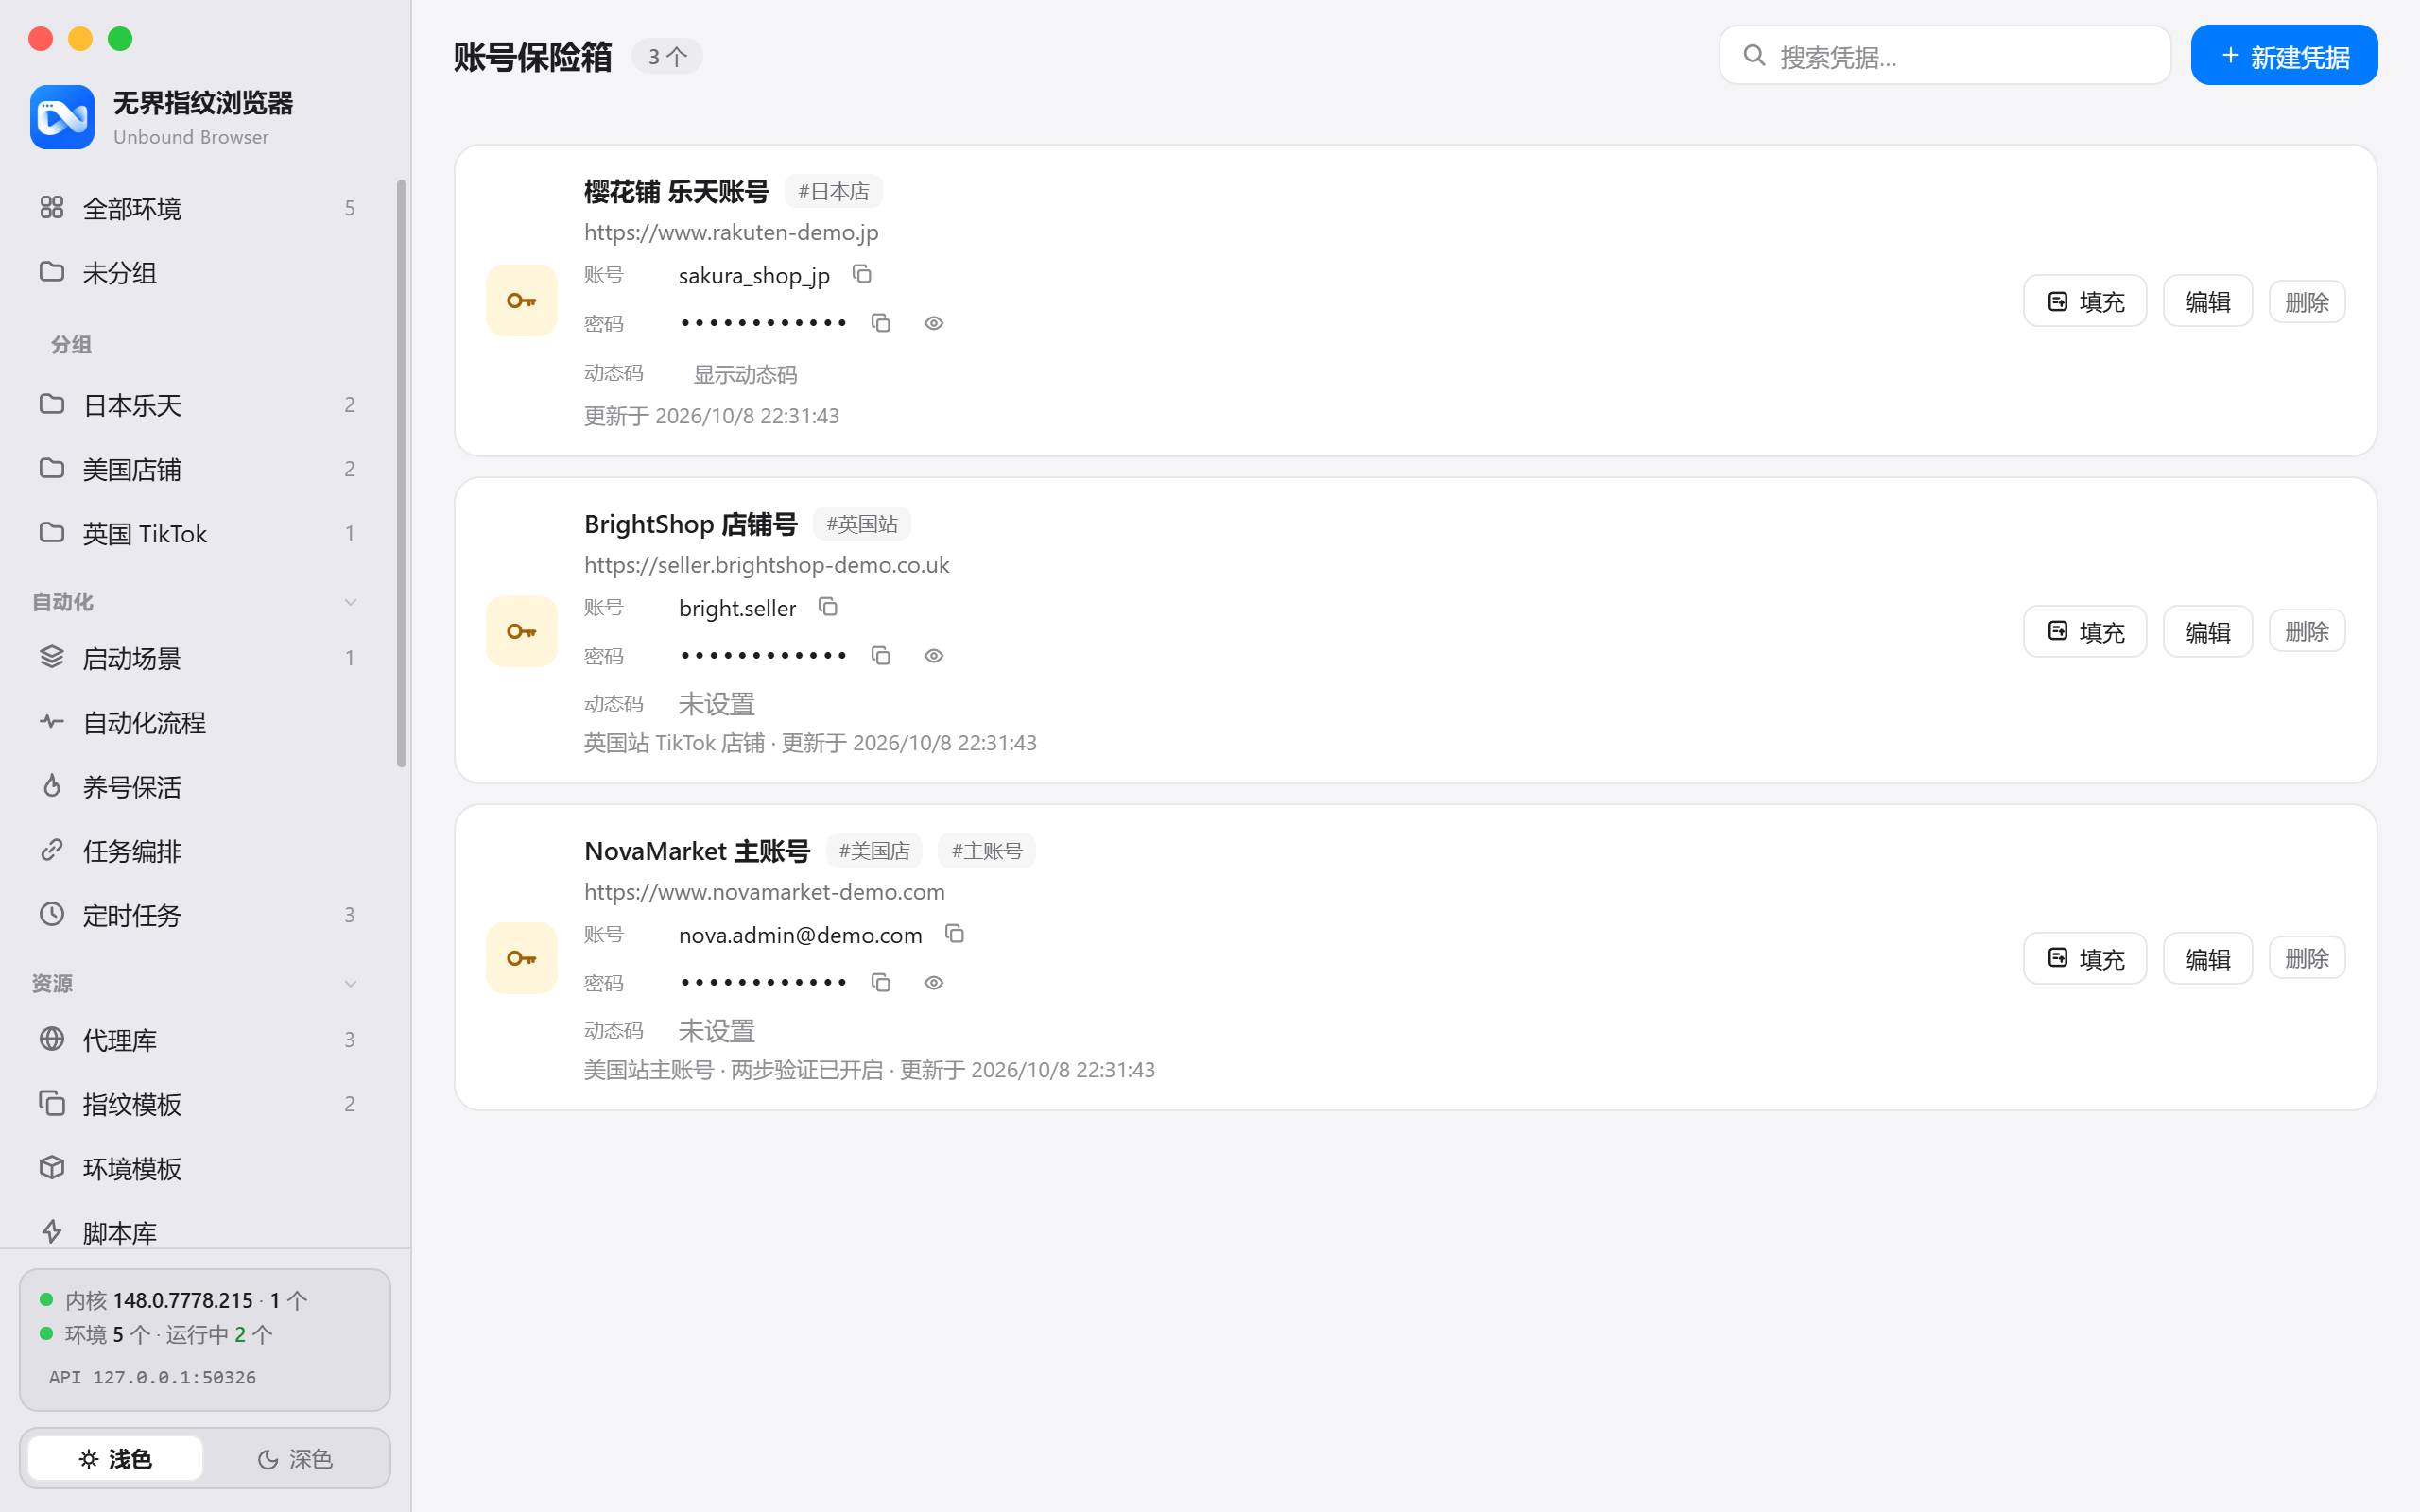Screen dimensions: 2420x1512
Task: Click the search magnifier icon
Action: [x=1754, y=55]
